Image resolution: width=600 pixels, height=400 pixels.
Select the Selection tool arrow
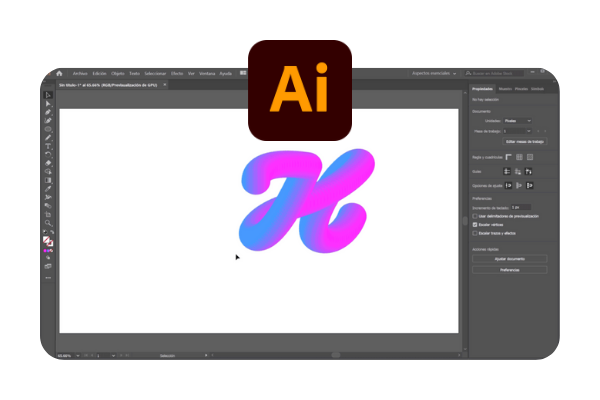48,95
